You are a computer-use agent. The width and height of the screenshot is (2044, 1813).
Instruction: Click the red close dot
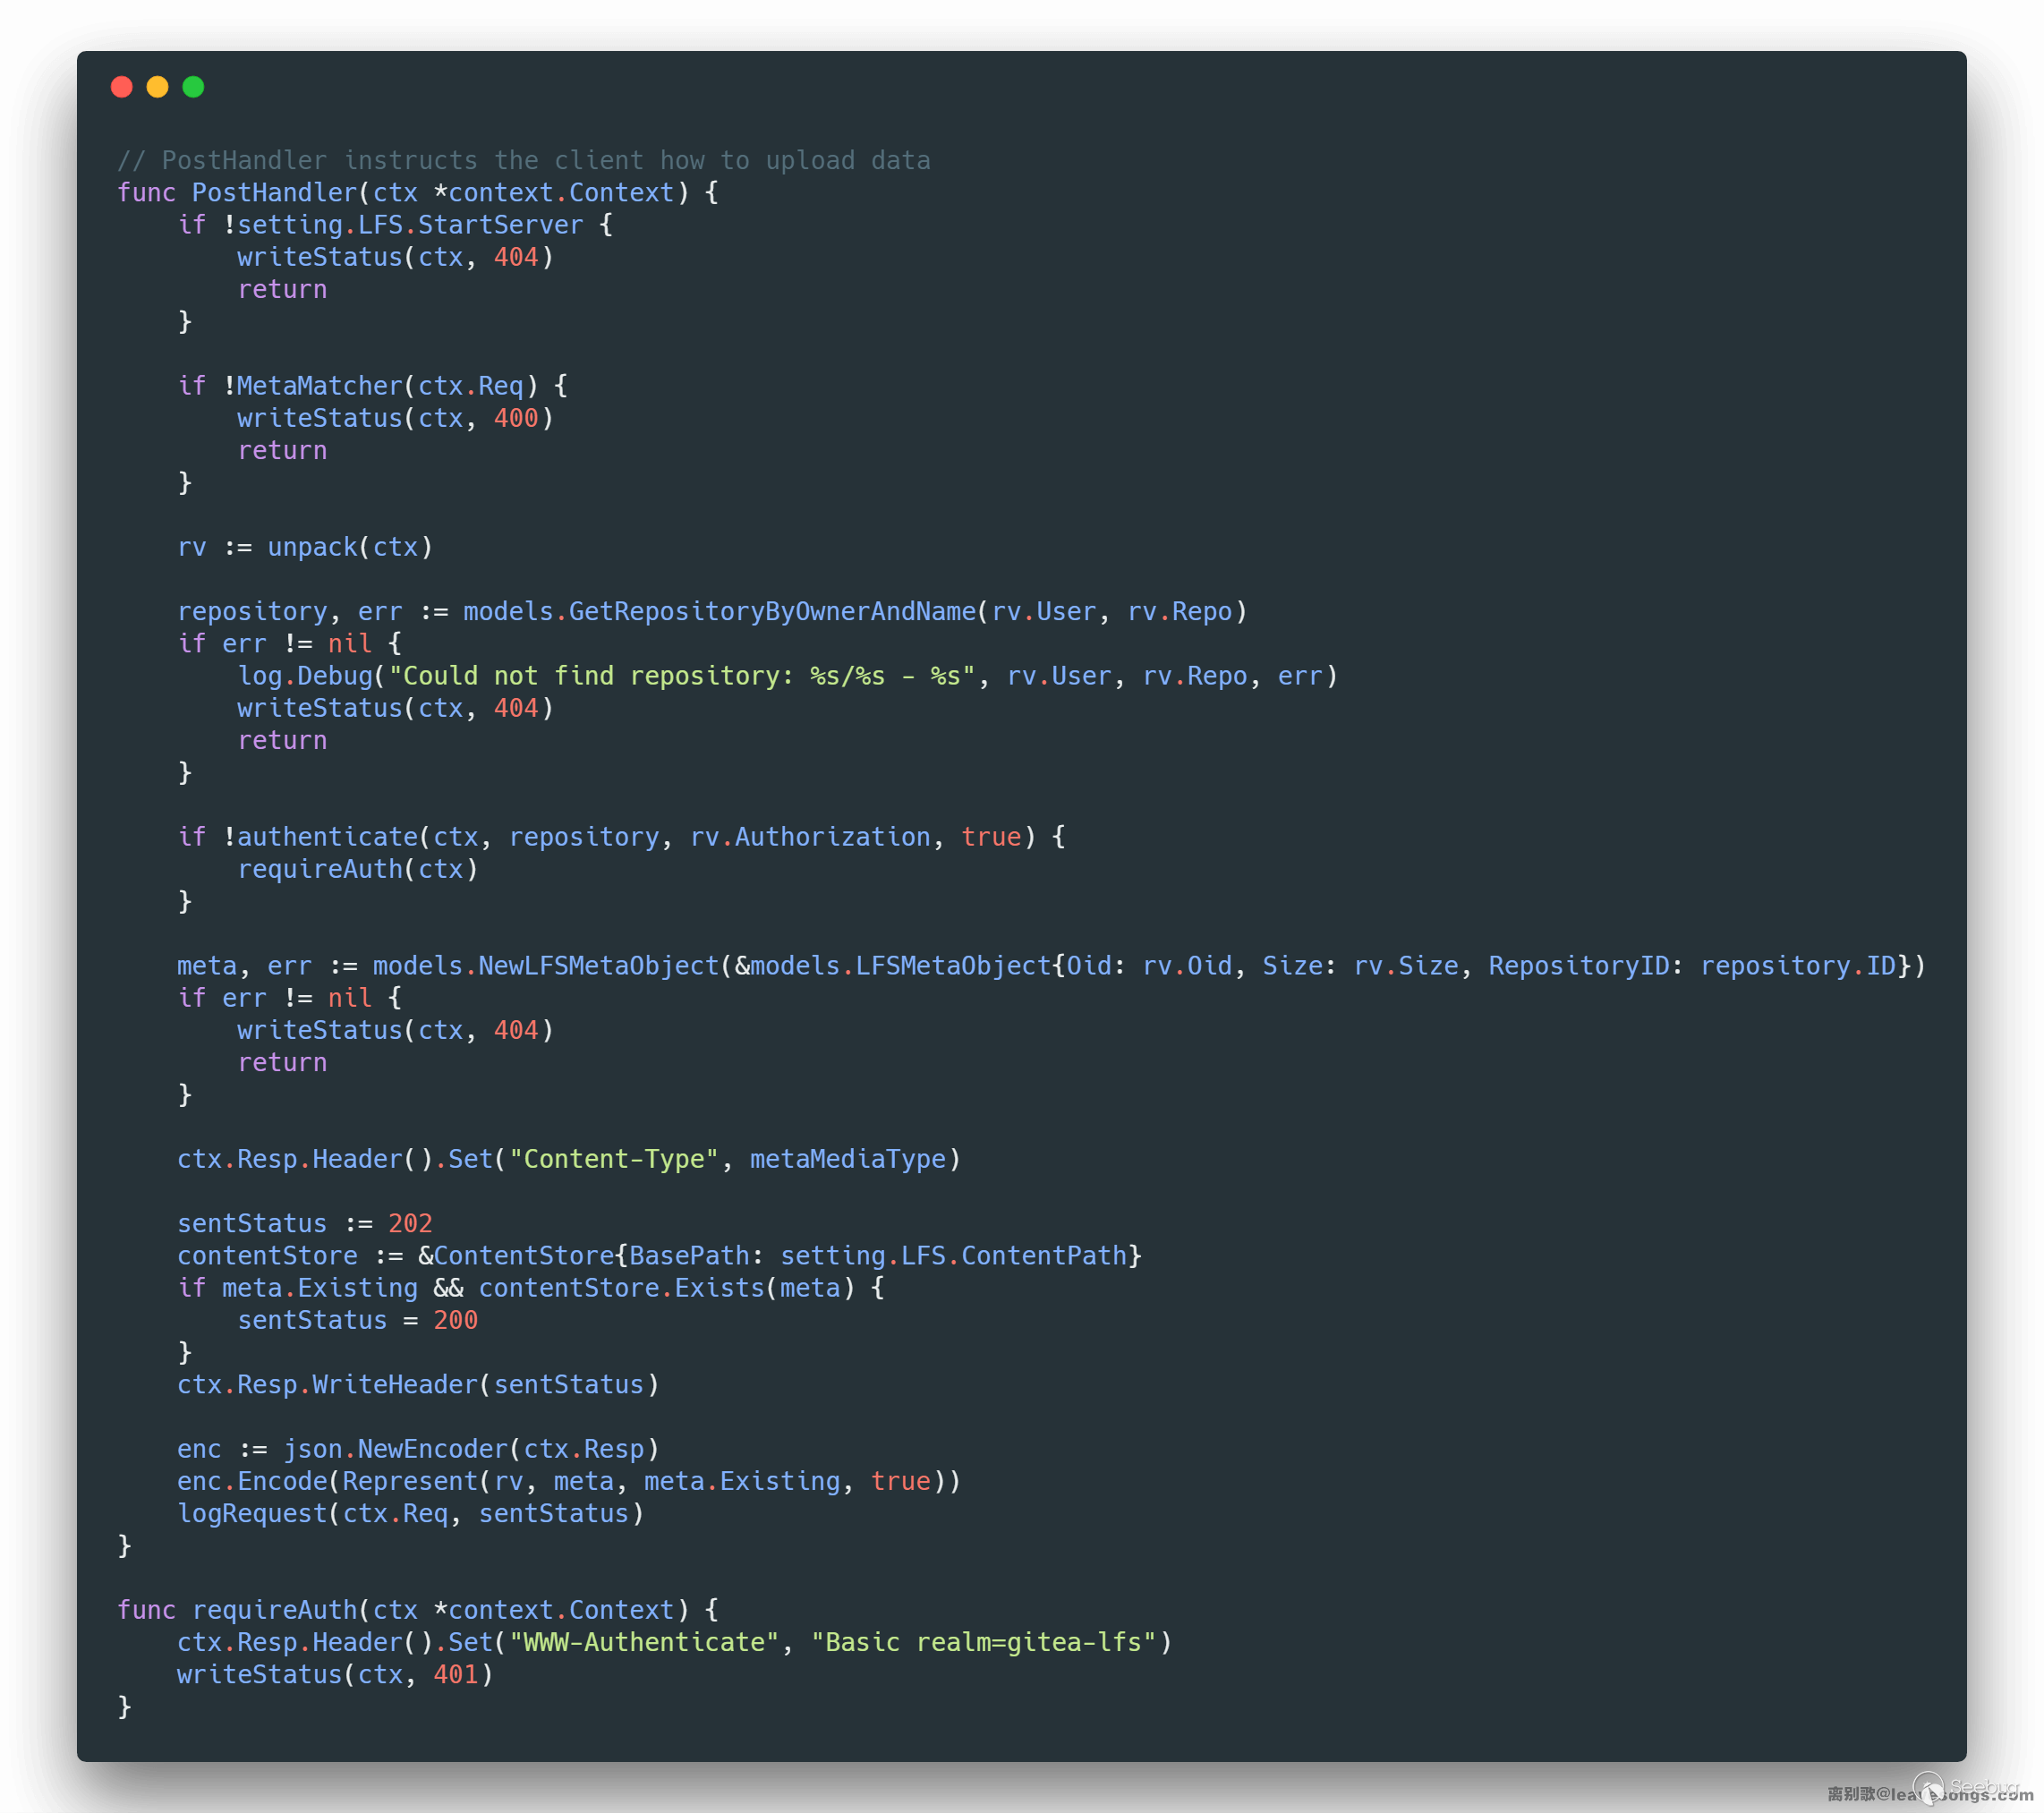click(122, 87)
